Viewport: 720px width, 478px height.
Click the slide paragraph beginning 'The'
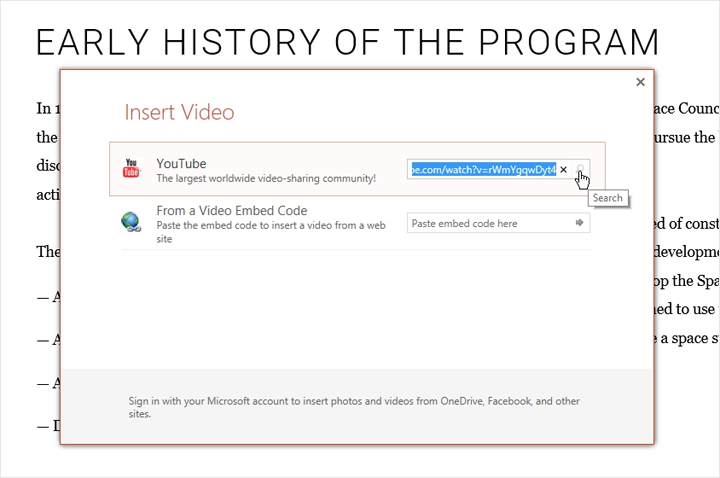point(48,251)
